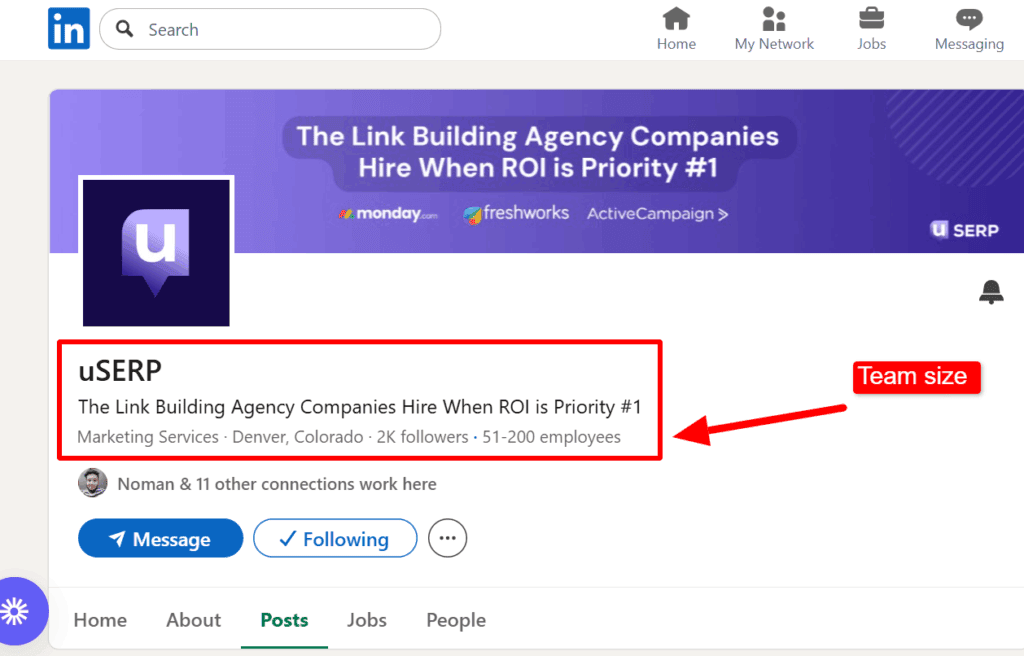Go to the company Home tab
Screen dimensions: 1024x656
(x=100, y=620)
